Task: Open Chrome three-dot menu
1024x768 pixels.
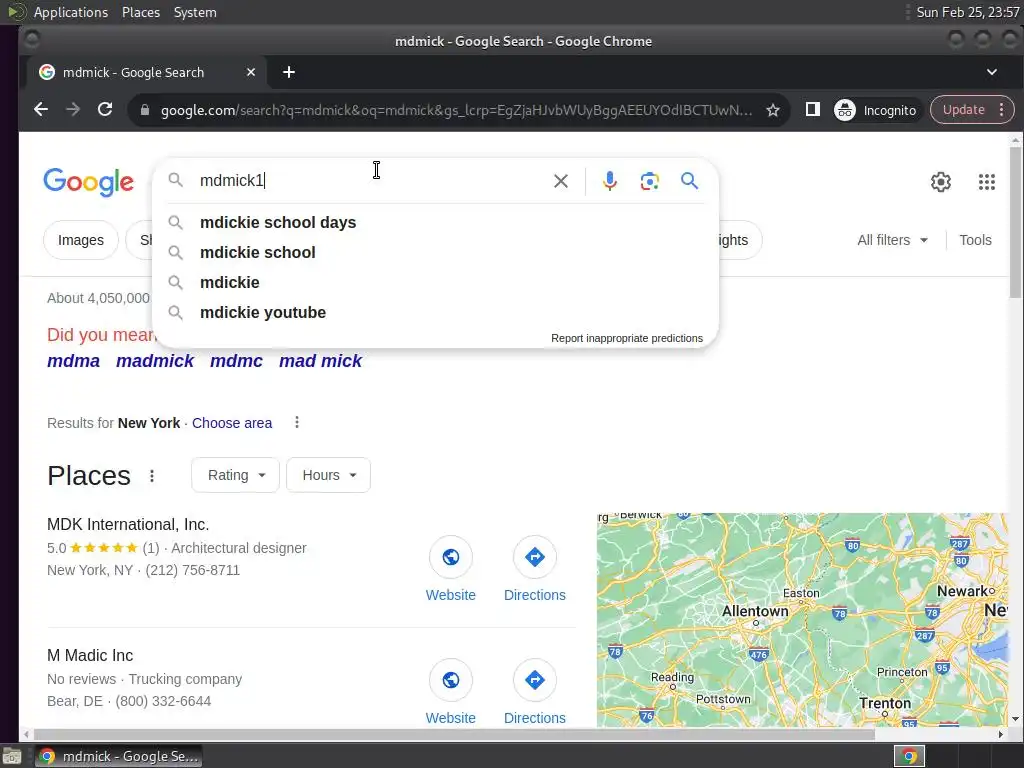Action: (x=1002, y=110)
